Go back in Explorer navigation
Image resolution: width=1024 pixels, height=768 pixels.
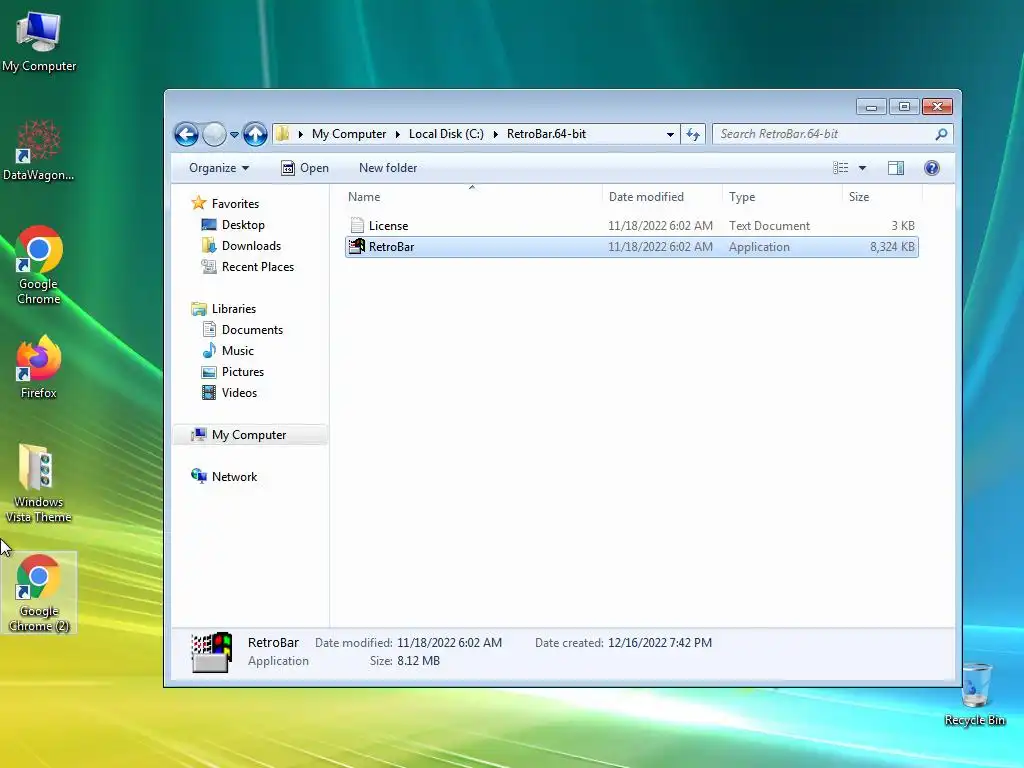pyautogui.click(x=186, y=135)
